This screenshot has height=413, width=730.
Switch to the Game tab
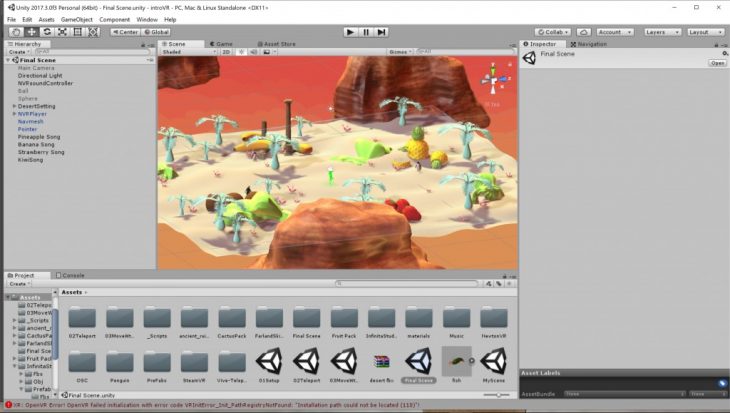[x=222, y=44]
